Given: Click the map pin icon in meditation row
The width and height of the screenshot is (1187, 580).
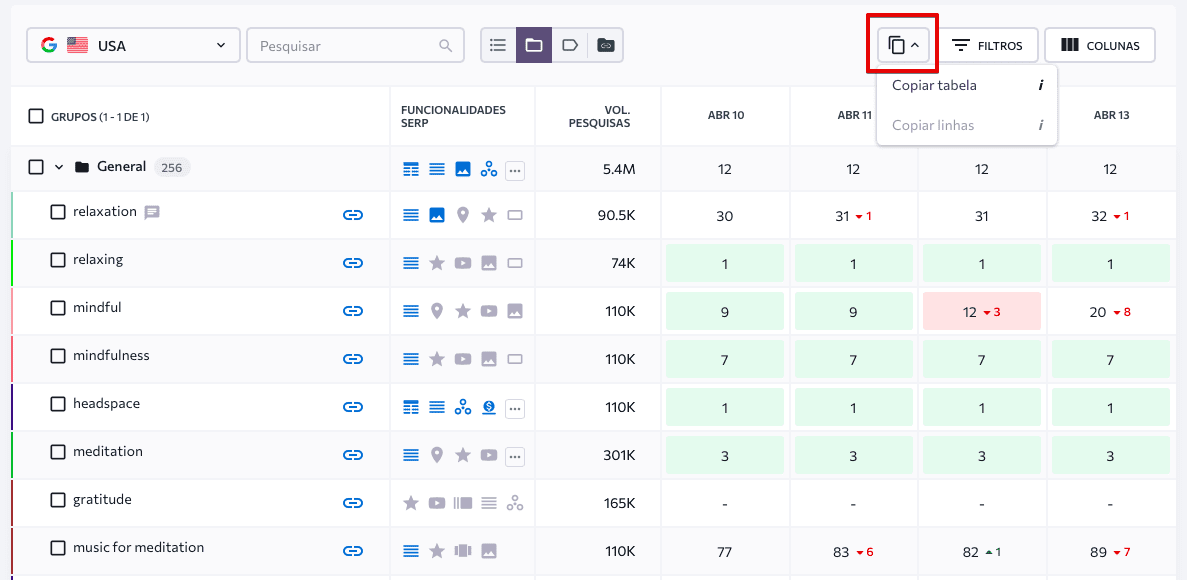Looking at the screenshot, I should click(437, 455).
